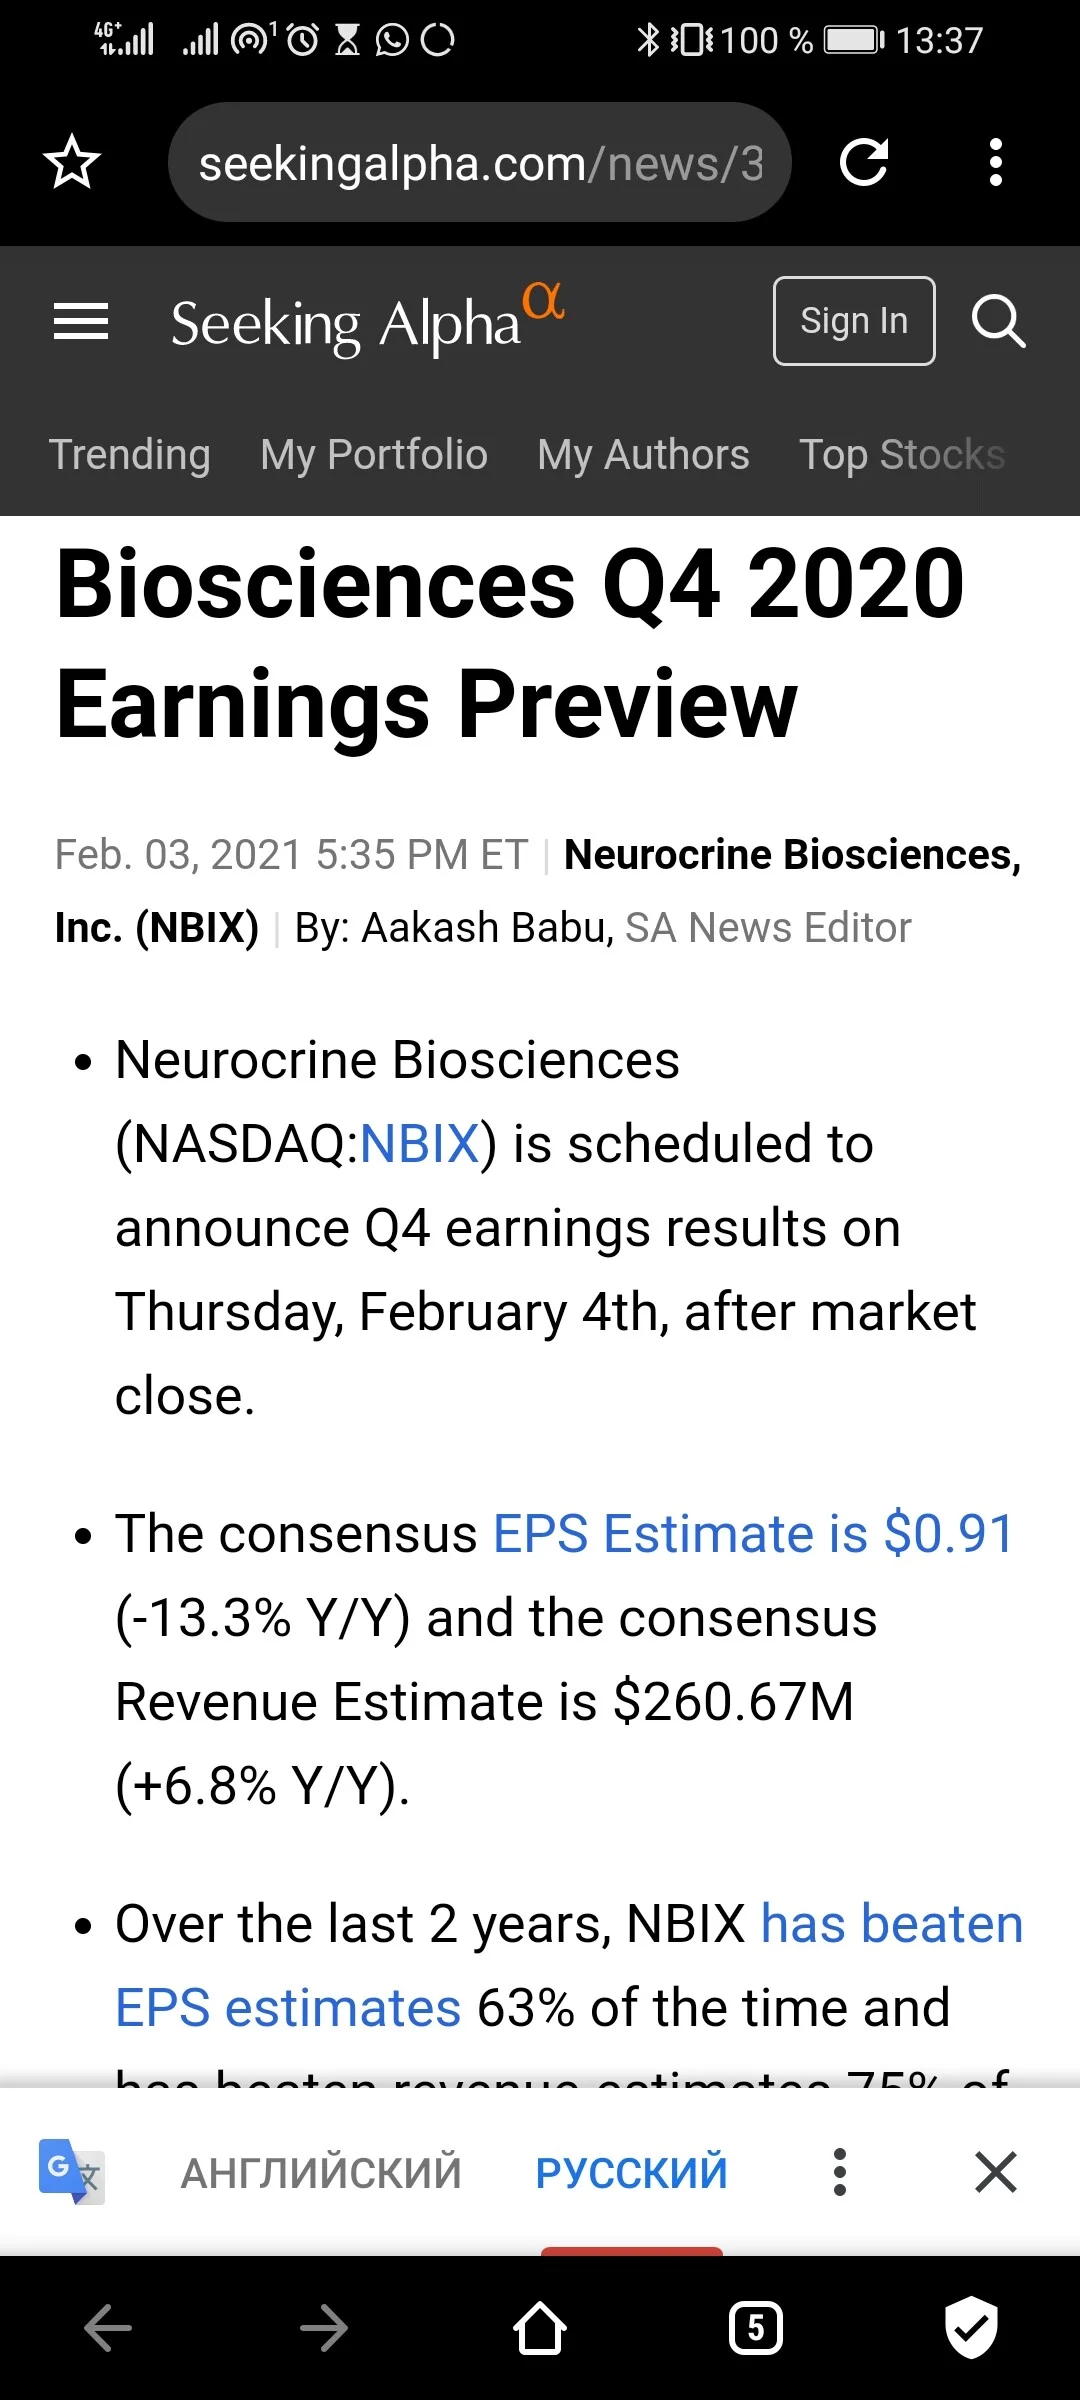1080x2400 pixels.
Task: Open the My Portfolio tab
Action: 374,454
